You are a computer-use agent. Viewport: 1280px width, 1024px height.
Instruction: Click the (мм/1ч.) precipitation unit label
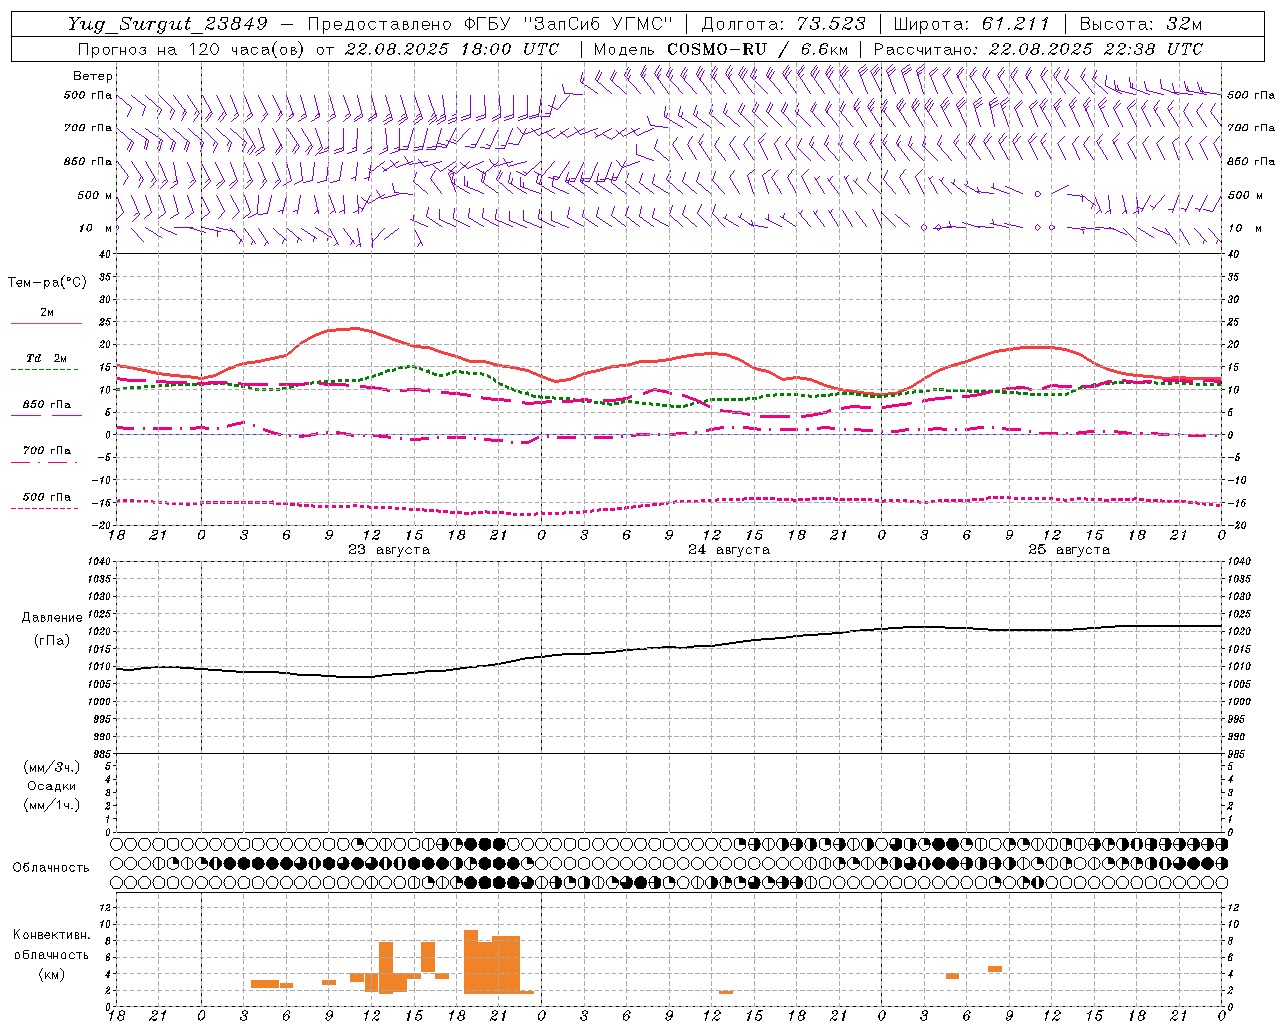click(52, 805)
